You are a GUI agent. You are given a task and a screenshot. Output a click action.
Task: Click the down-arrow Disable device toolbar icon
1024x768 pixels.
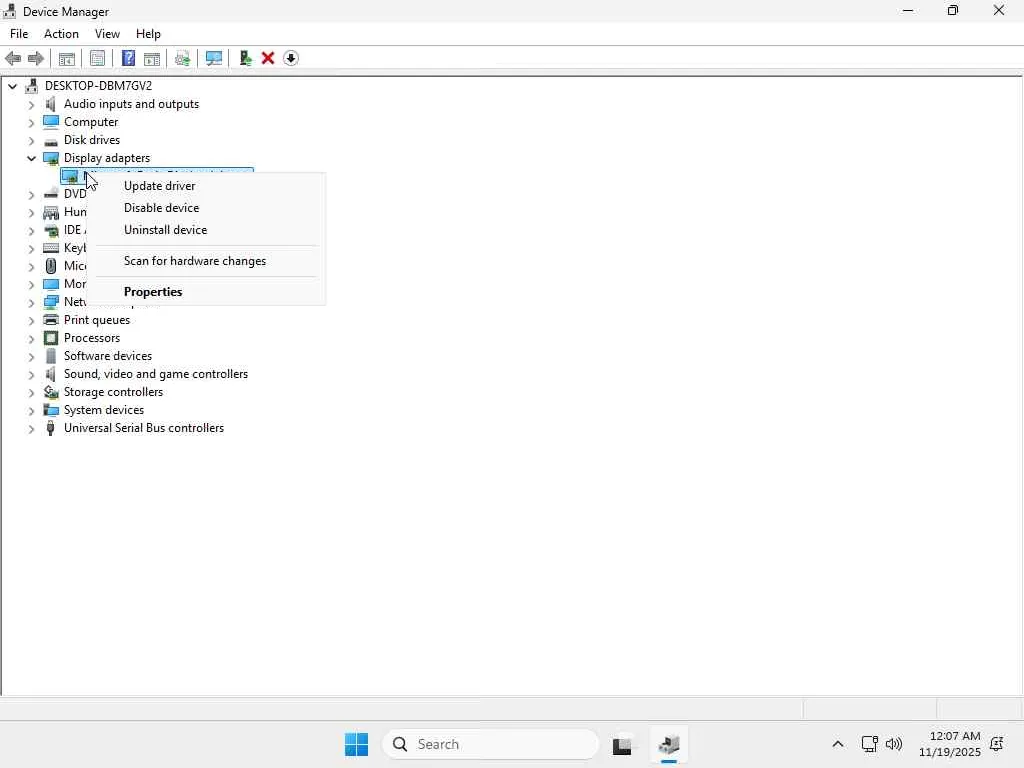[x=291, y=58]
